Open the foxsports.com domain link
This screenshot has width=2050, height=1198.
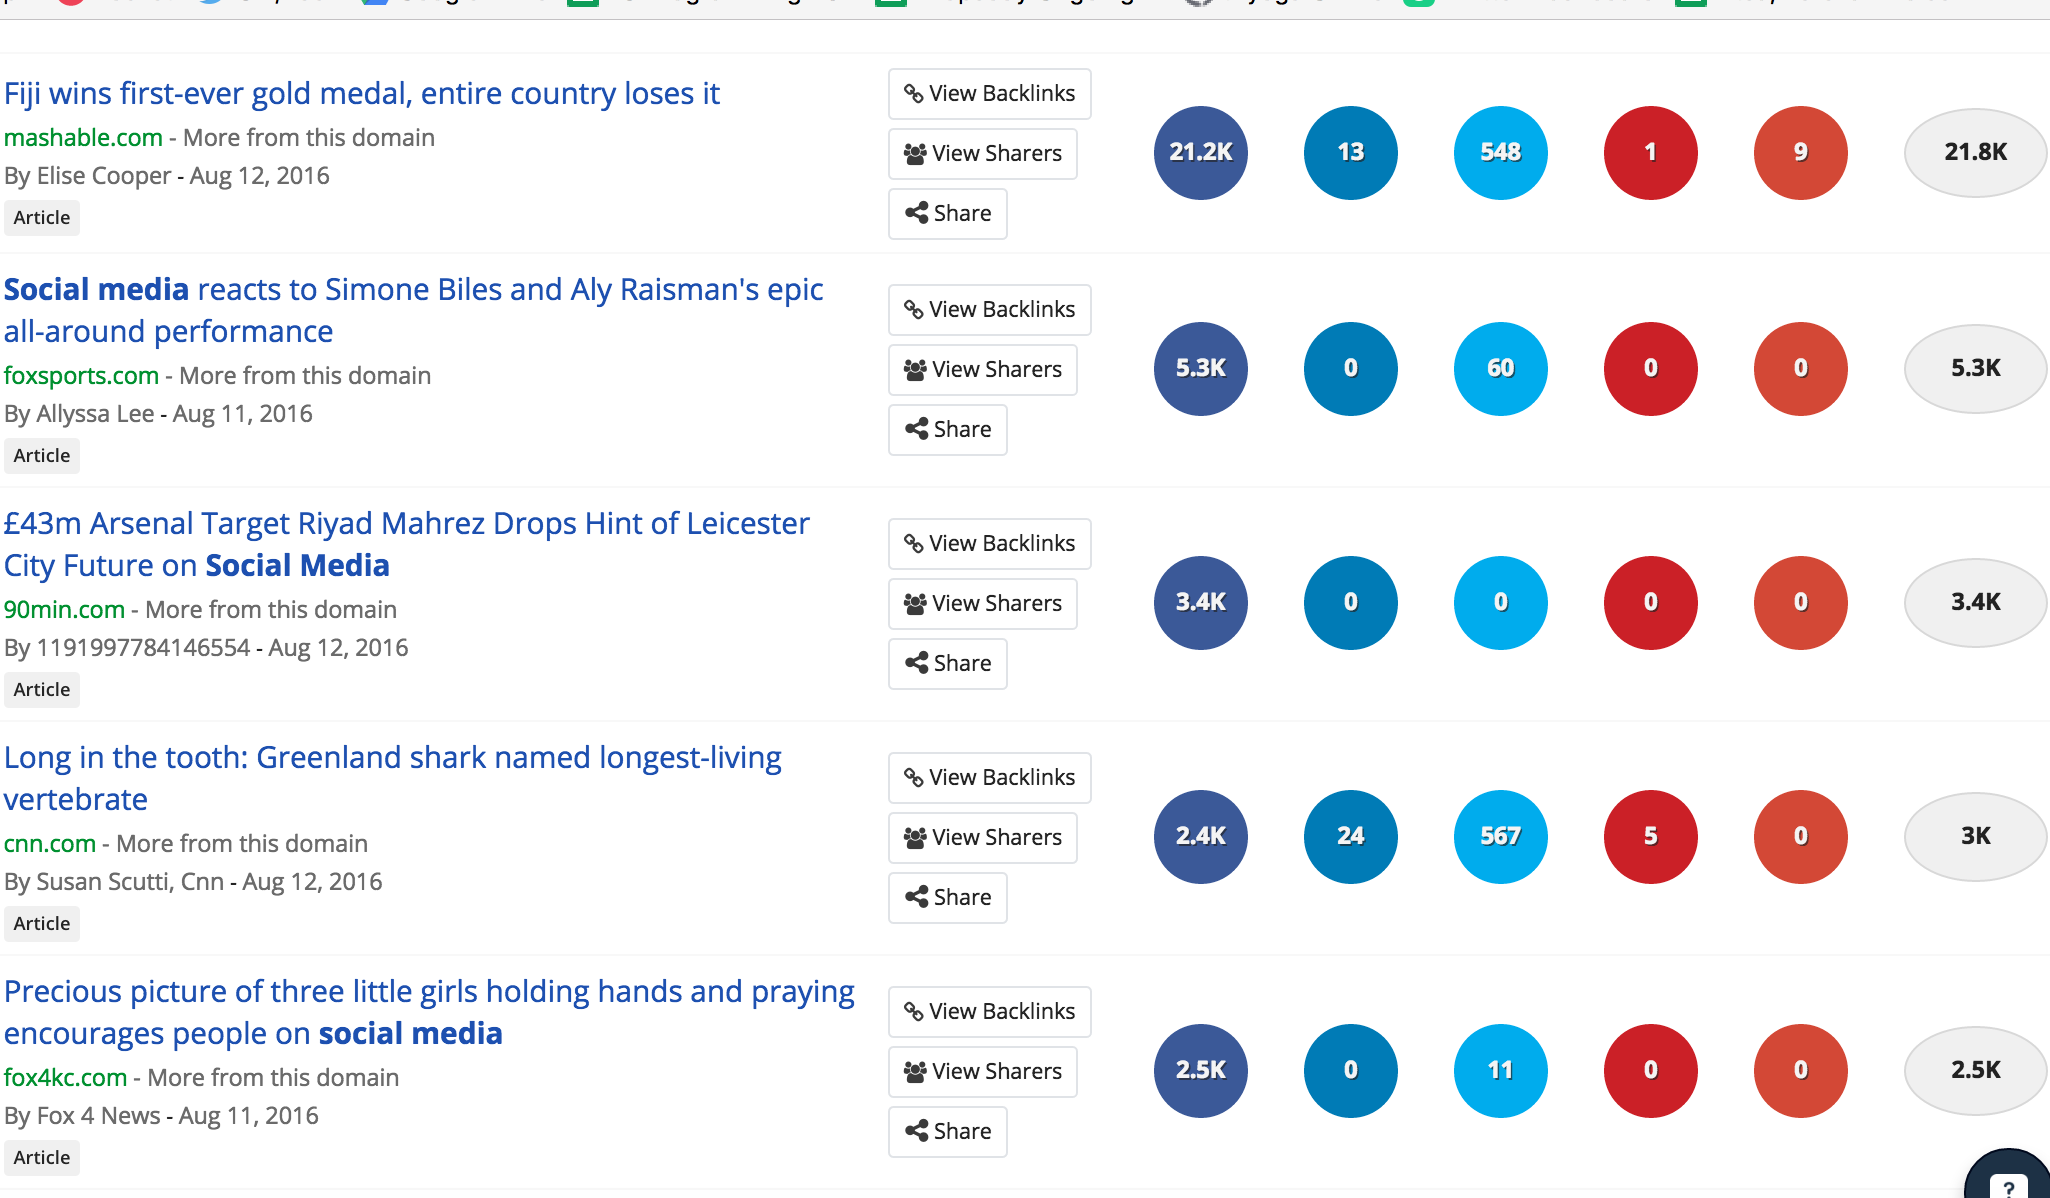pyautogui.click(x=81, y=376)
